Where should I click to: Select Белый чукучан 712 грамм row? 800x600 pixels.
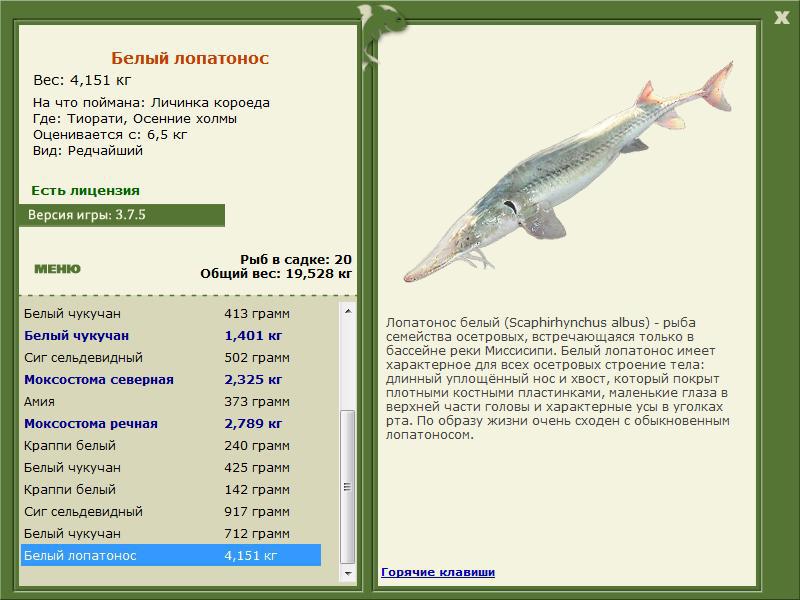click(171, 533)
